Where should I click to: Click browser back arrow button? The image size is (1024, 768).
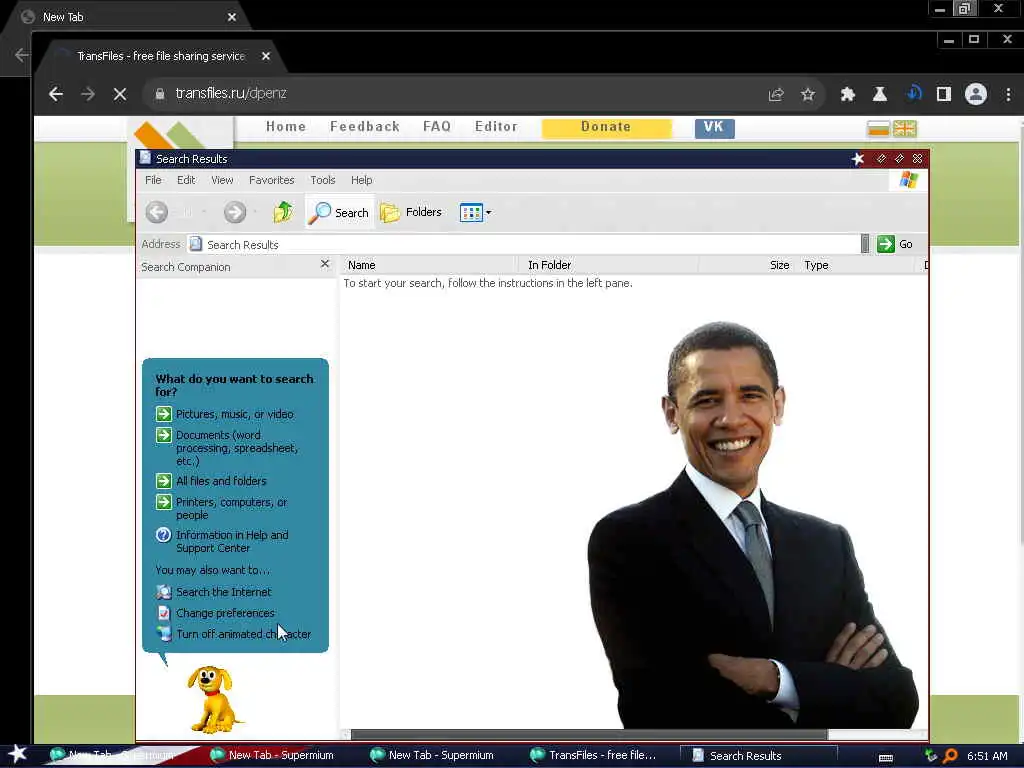point(56,94)
